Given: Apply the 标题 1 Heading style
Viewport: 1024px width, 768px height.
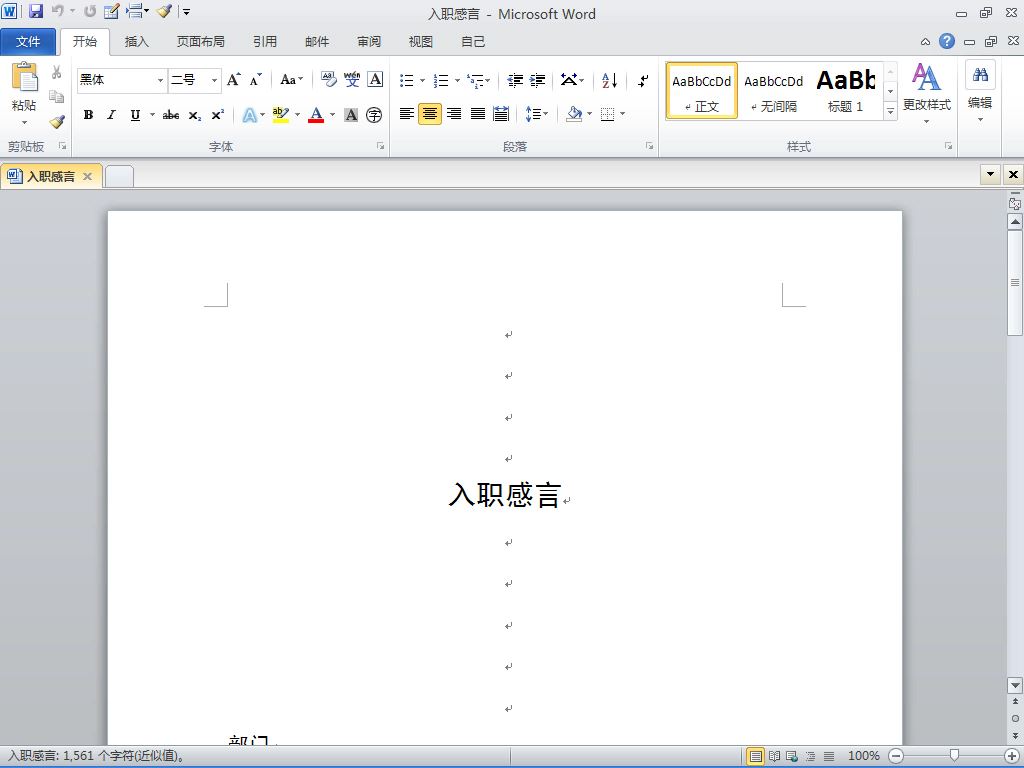Looking at the screenshot, I should point(846,91).
